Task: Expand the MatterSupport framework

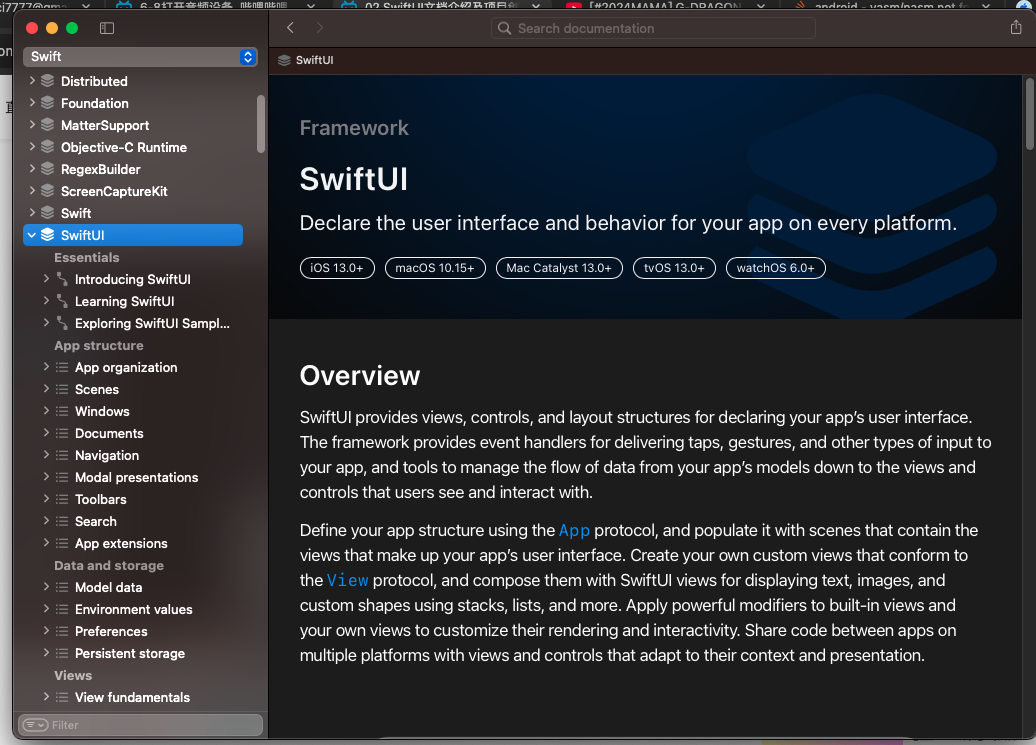Action: 32,125
